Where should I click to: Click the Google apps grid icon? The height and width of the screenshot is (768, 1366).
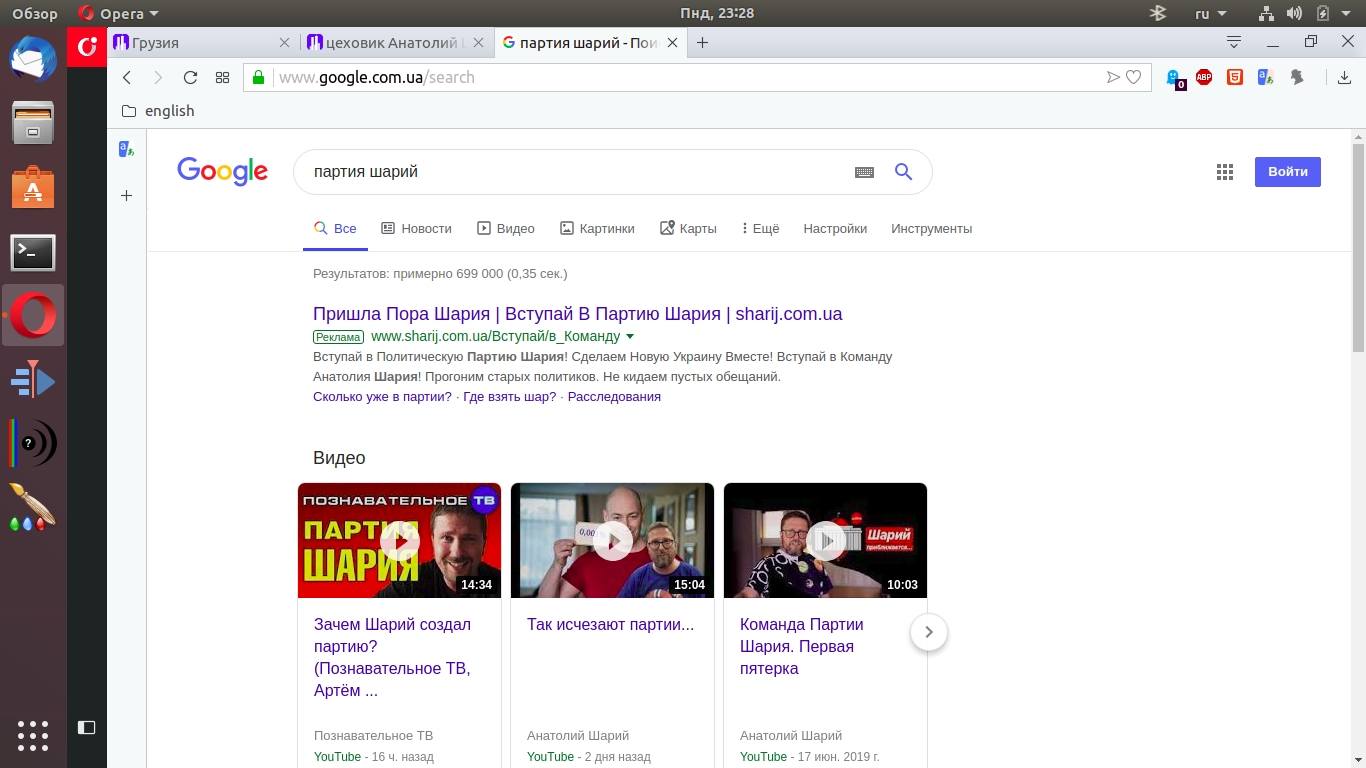pyautogui.click(x=1224, y=172)
